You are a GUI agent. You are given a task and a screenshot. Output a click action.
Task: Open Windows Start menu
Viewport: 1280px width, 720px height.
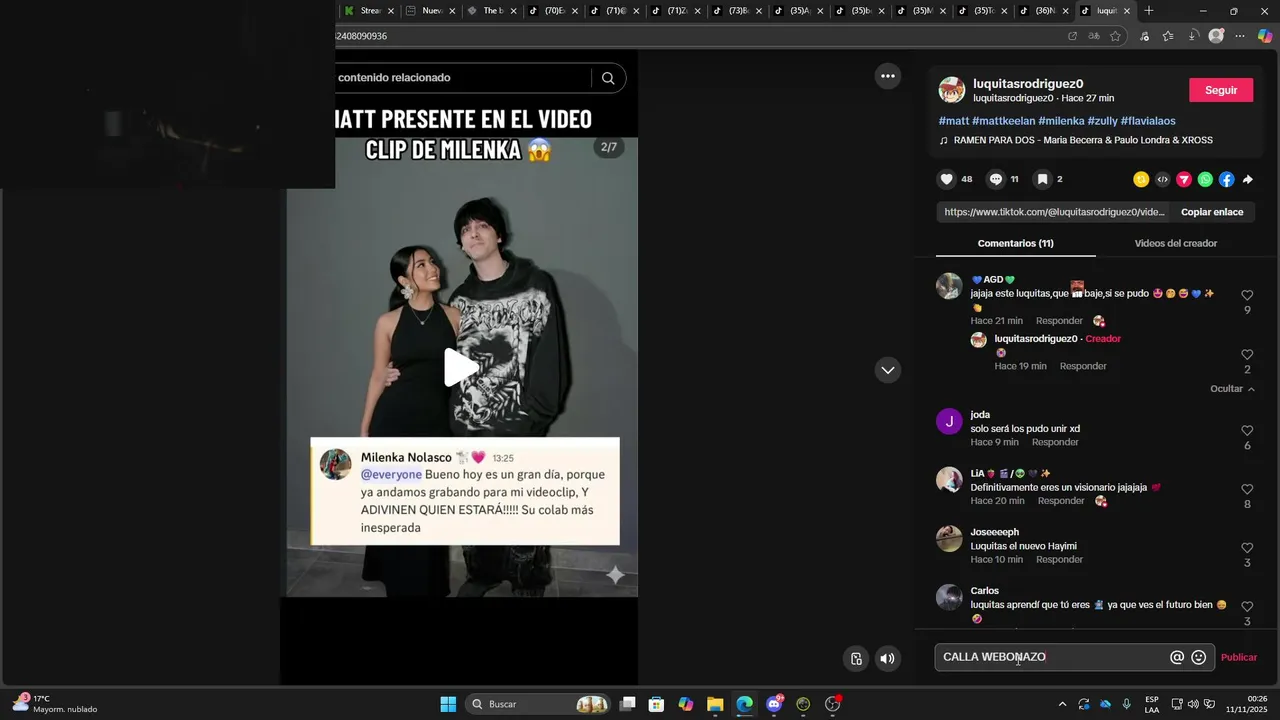(x=448, y=704)
